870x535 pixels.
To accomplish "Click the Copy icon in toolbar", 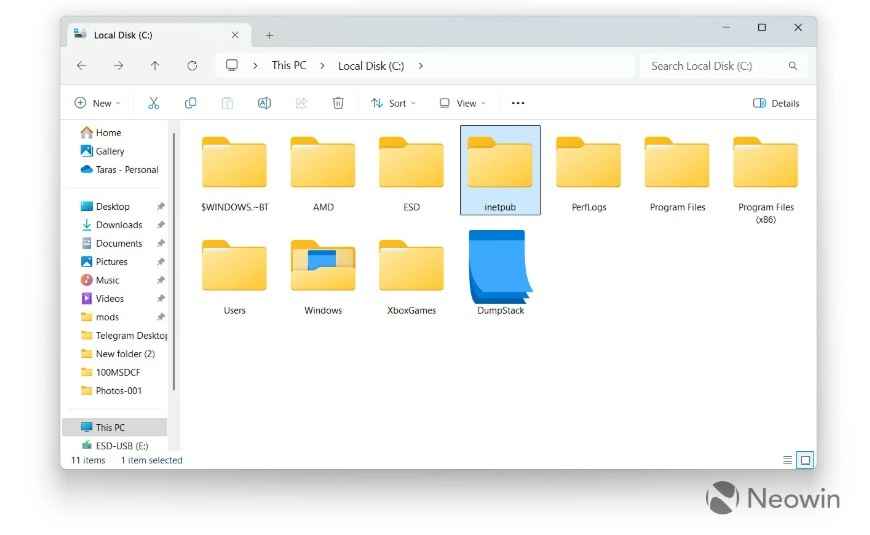I will pos(190,103).
